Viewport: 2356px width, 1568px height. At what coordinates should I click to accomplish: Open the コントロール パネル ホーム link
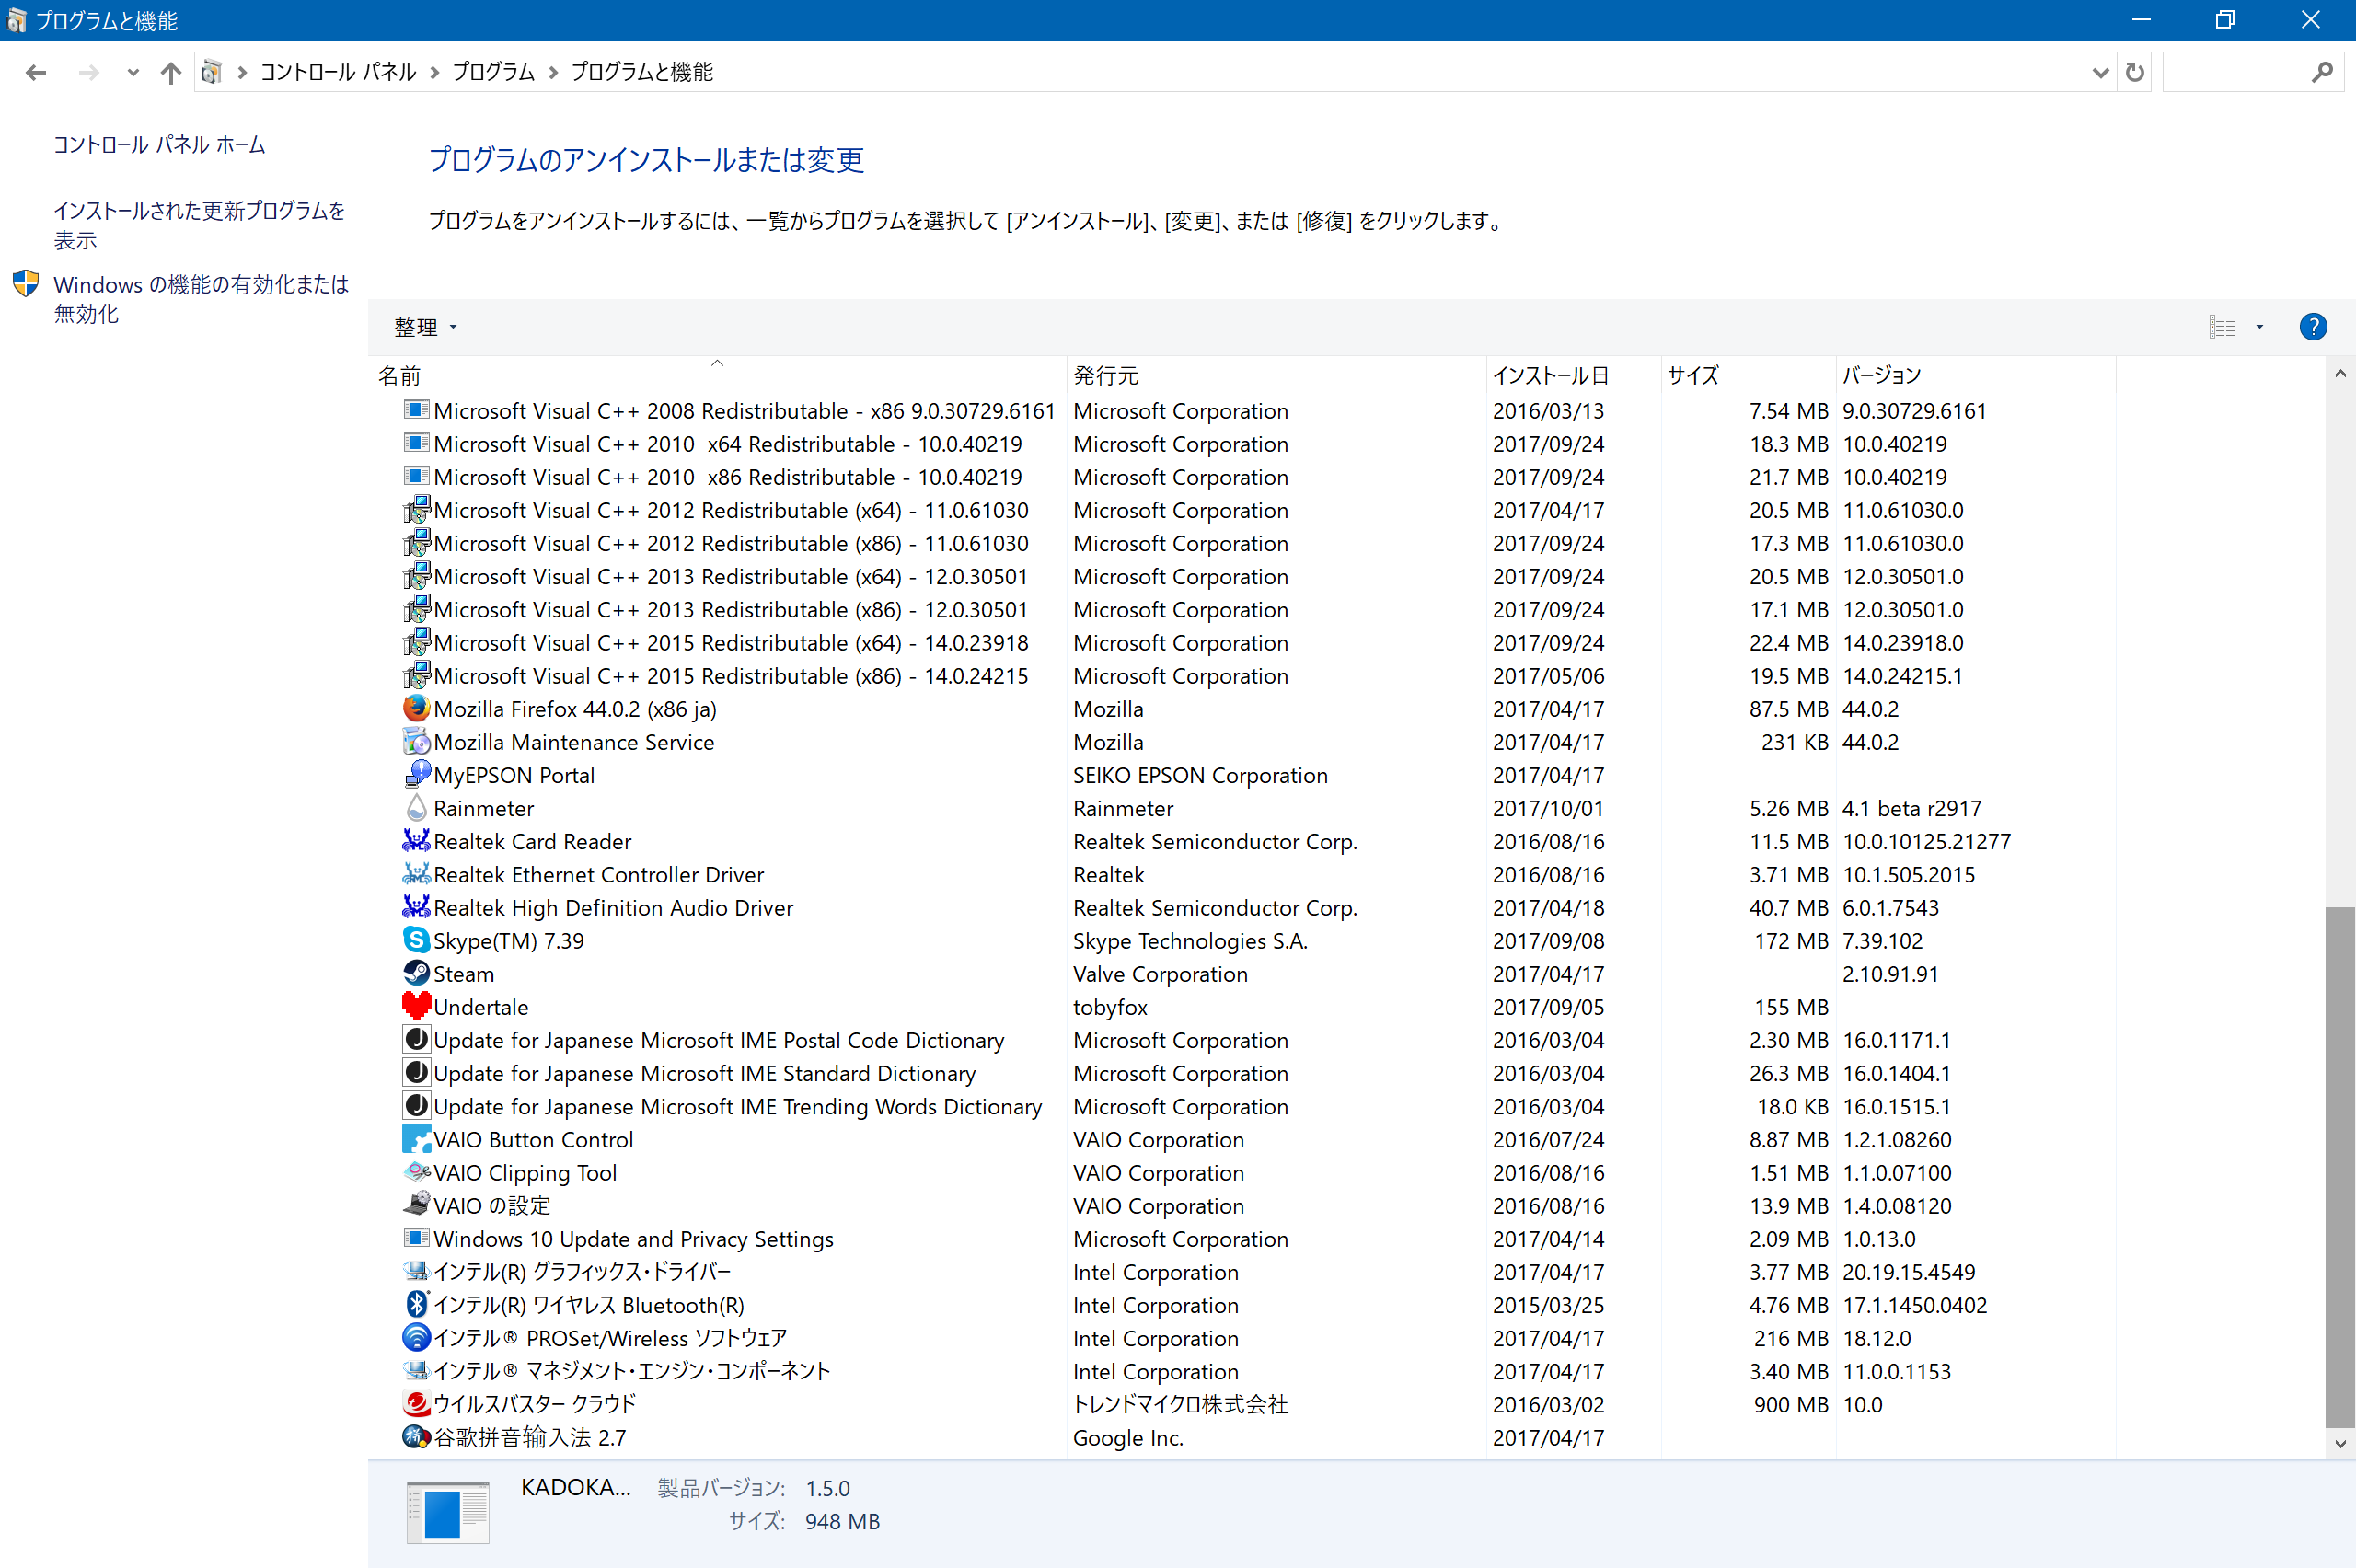[159, 145]
